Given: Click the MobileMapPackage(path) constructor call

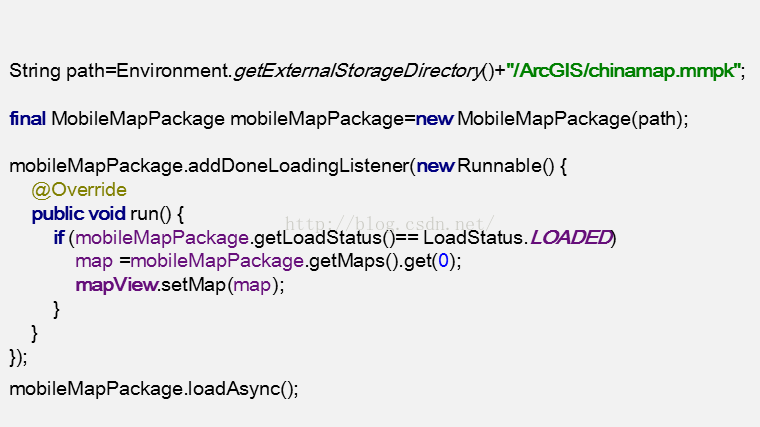Looking at the screenshot, I should coord(572,119).
